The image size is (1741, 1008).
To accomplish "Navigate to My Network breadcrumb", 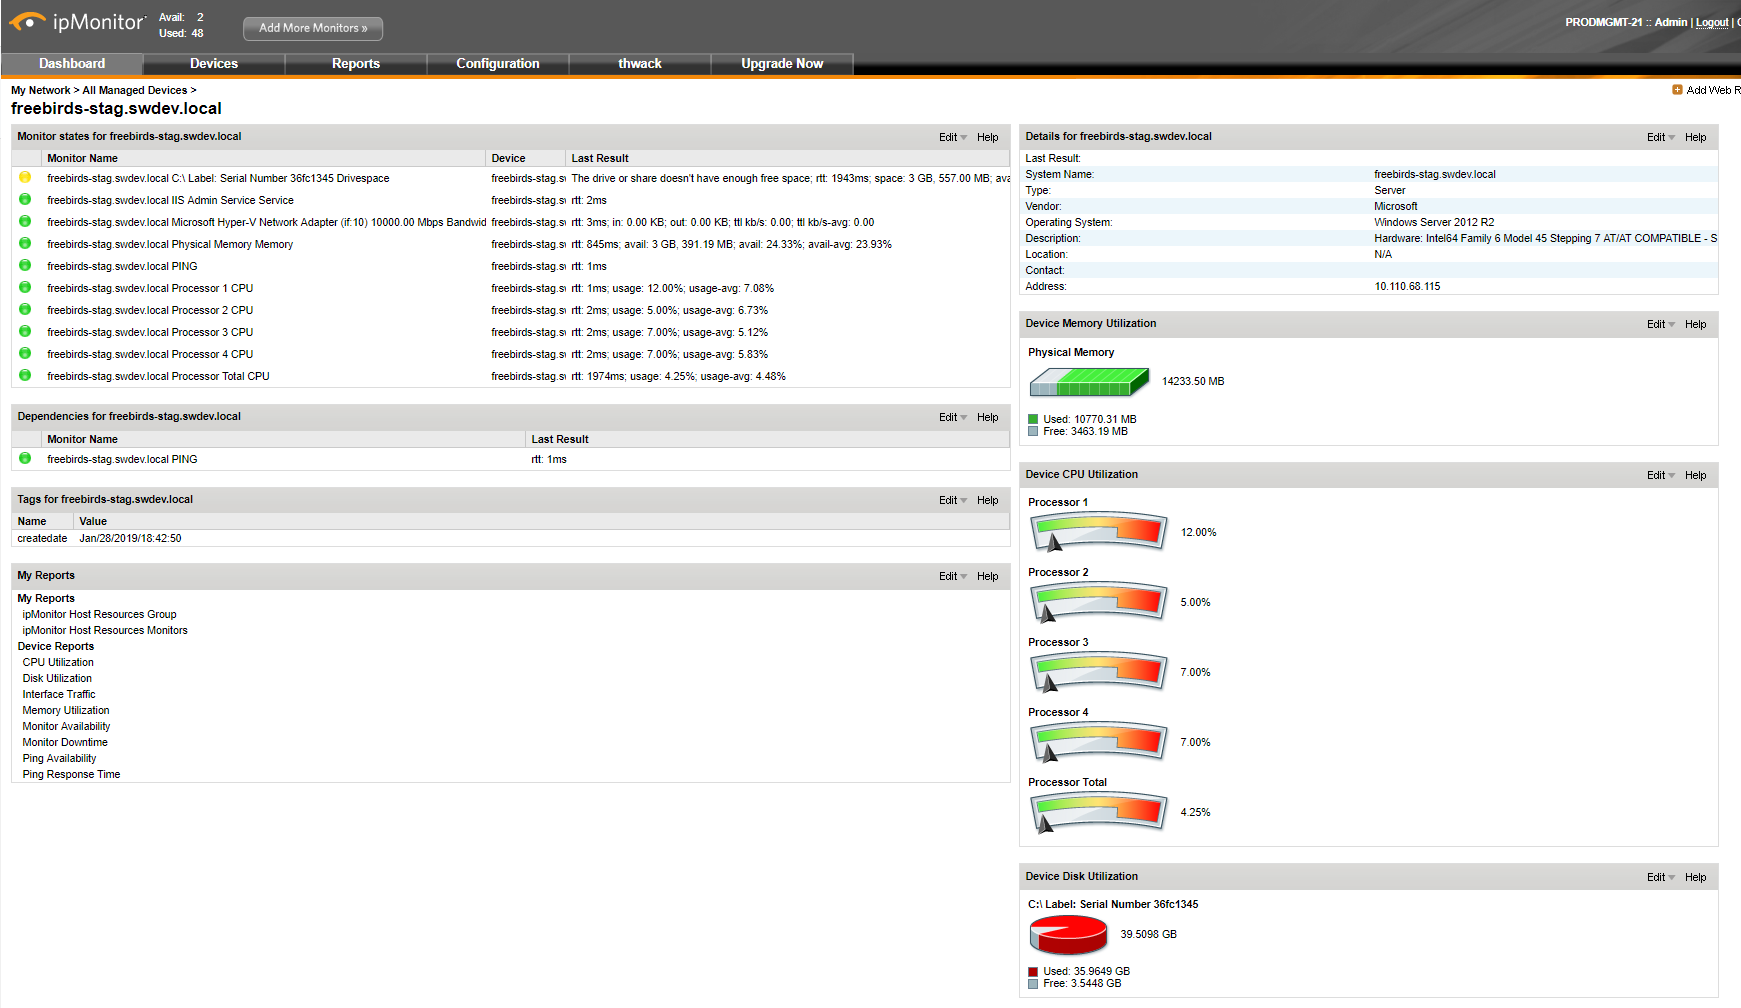I will point(41,90).
